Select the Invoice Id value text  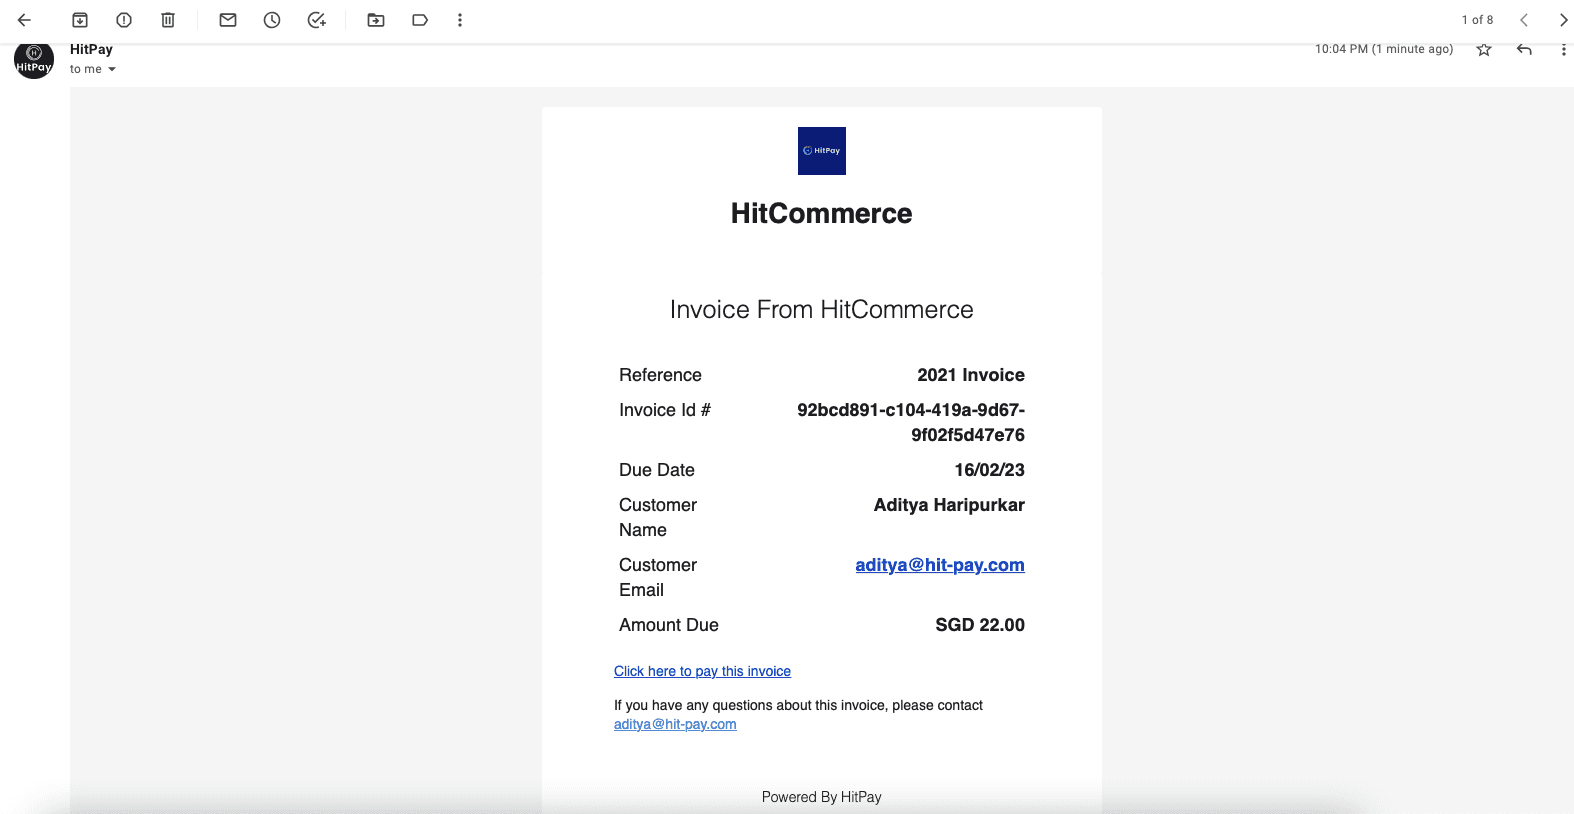911,422
